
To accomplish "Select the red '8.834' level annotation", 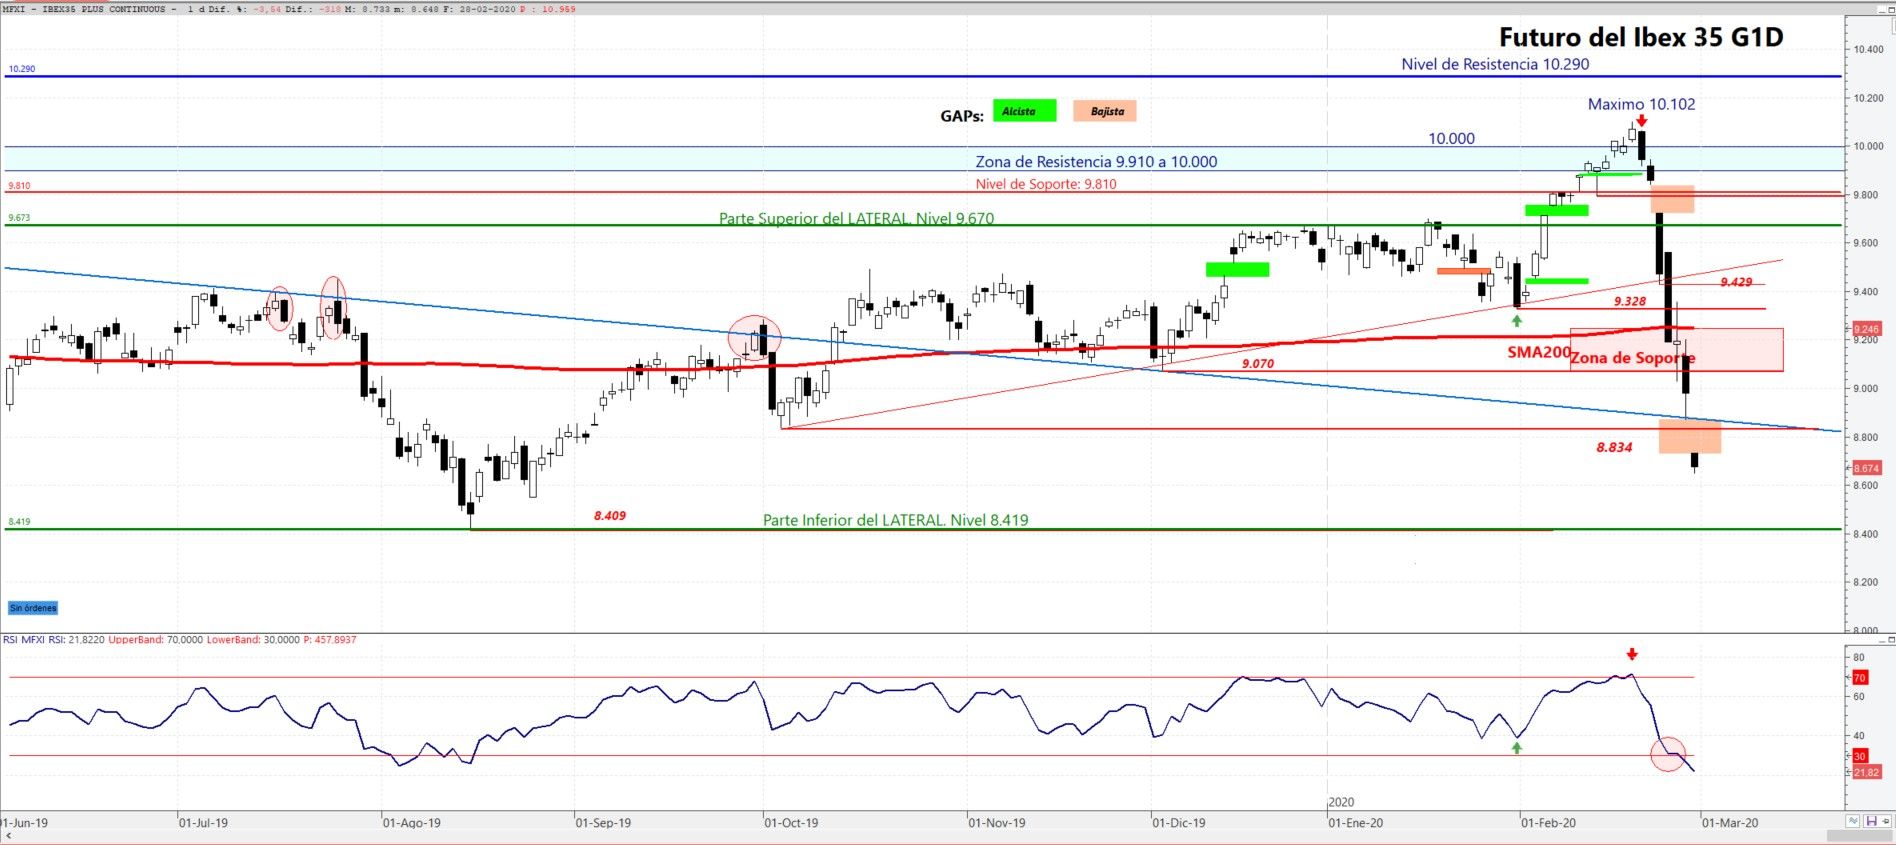I will [1614, 448].
